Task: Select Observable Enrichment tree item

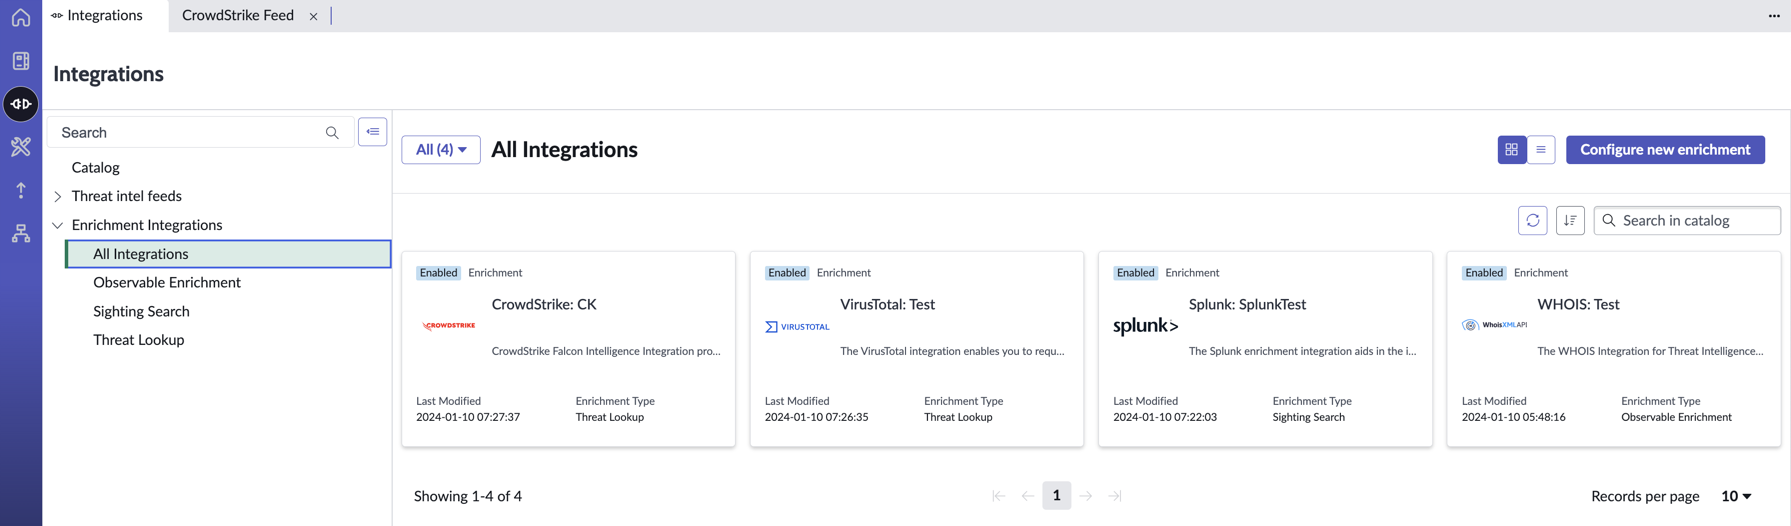Action: [167, 283]
